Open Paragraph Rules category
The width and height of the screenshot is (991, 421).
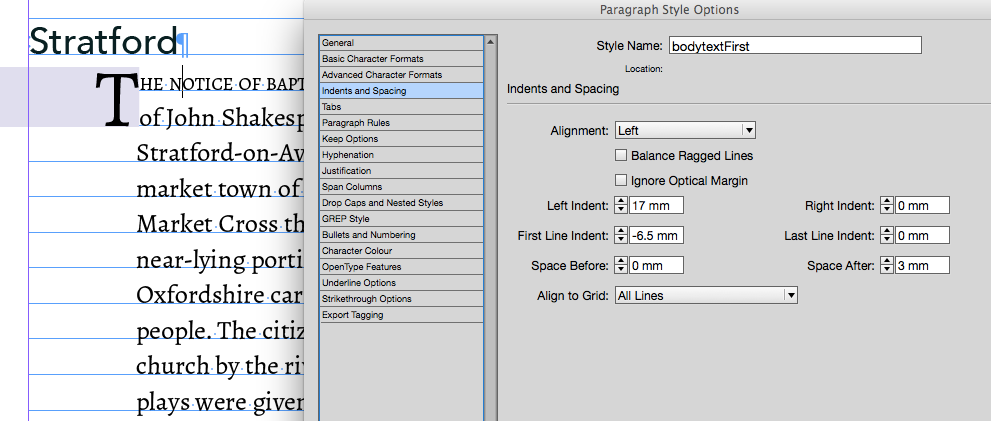[402, 123]
